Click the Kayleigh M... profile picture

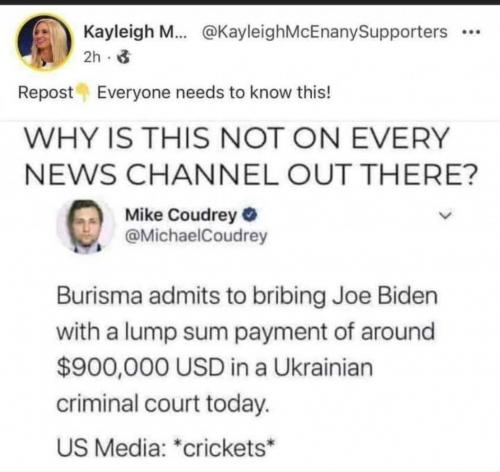click(x=44, y=43)
